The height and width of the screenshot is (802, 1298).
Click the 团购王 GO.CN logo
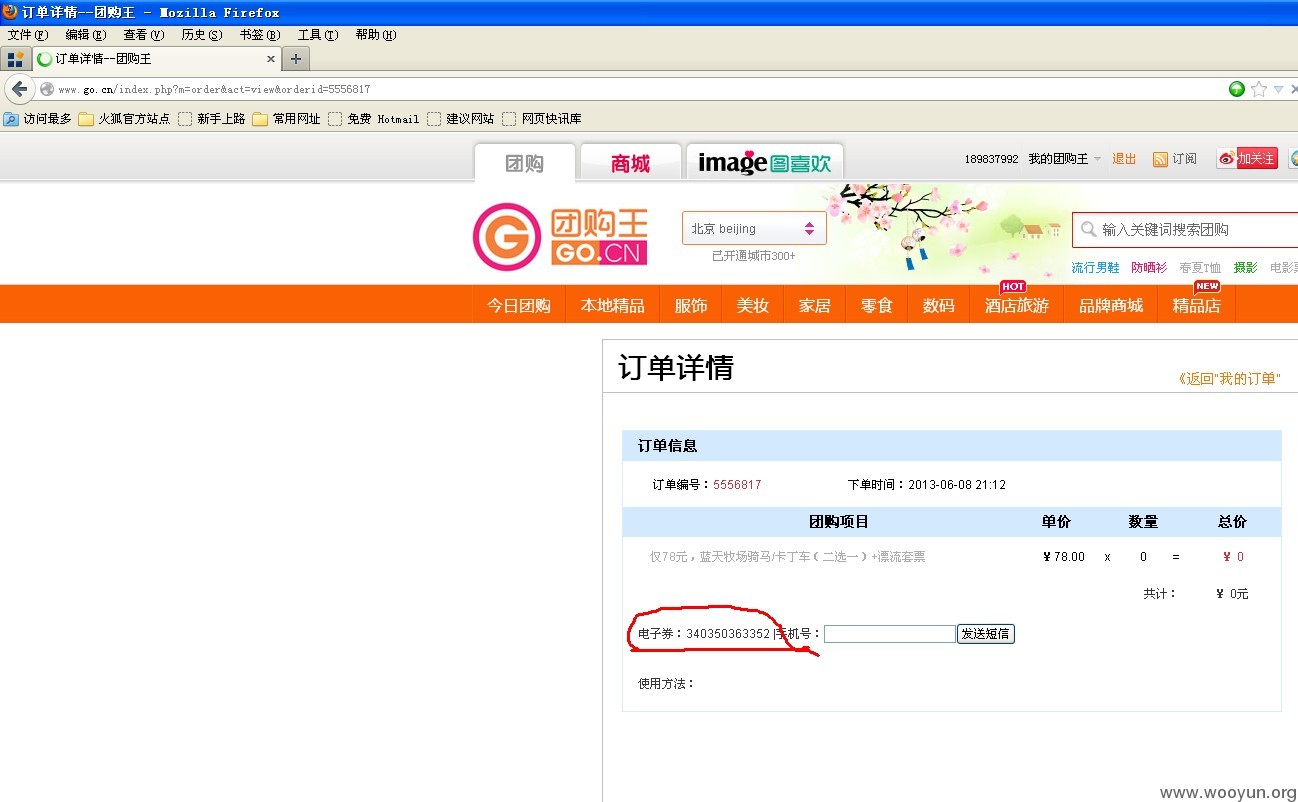pos(560,236)
